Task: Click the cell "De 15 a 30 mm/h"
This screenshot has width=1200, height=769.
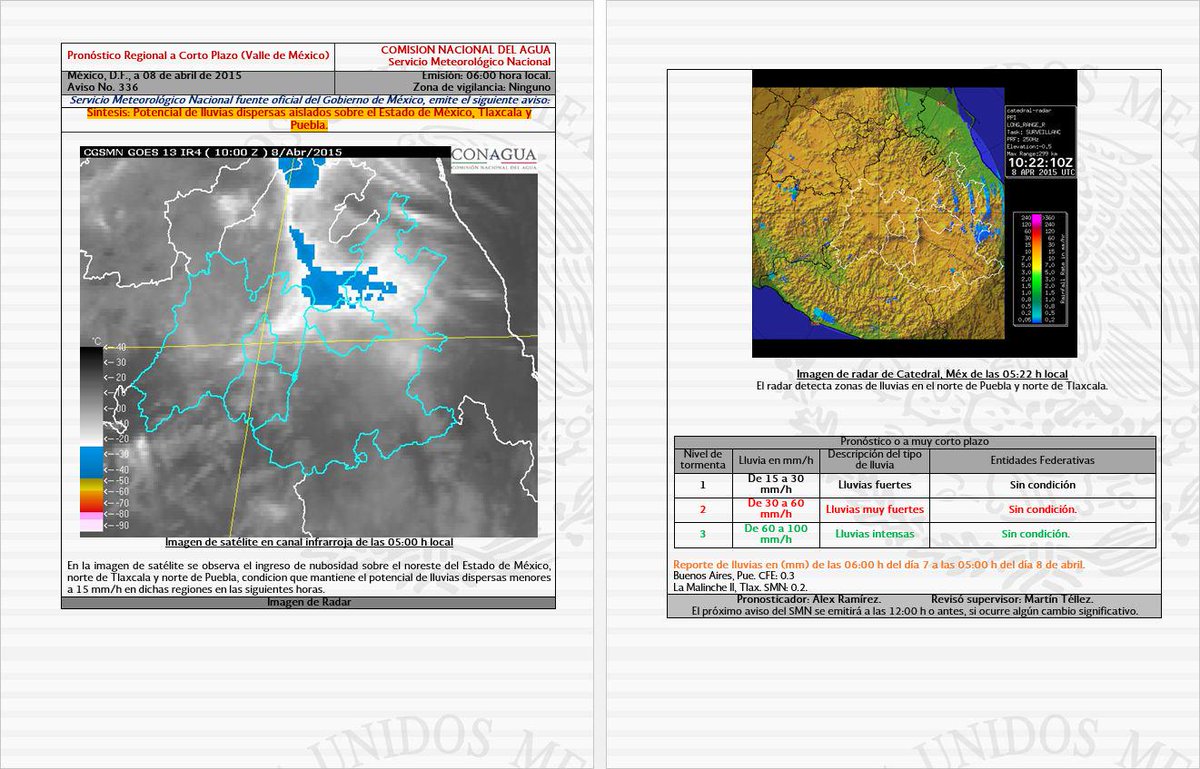Action: coord(774,485)
